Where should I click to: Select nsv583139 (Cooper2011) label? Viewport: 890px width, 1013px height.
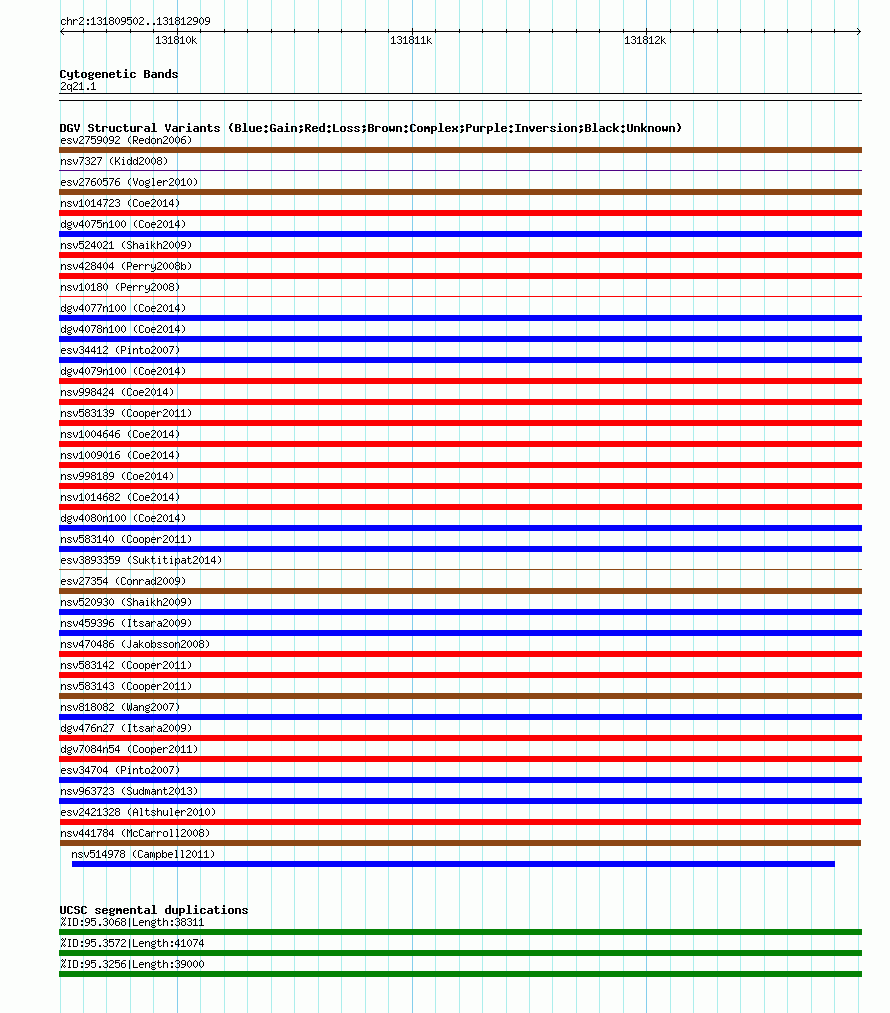(x=126, y=413)
